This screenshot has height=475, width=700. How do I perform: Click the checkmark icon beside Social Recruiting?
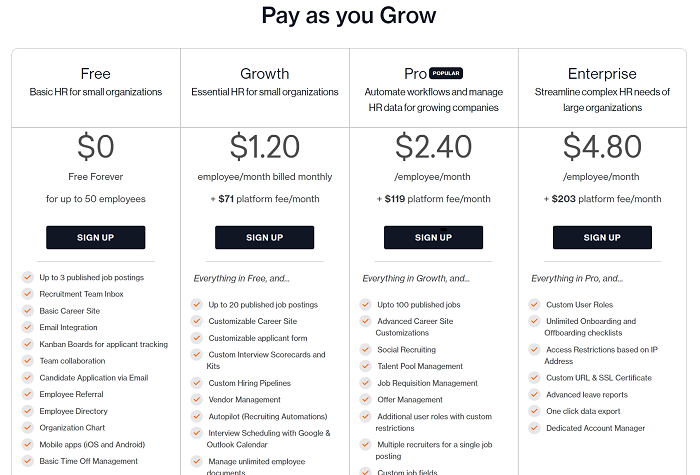coord(366,350)
